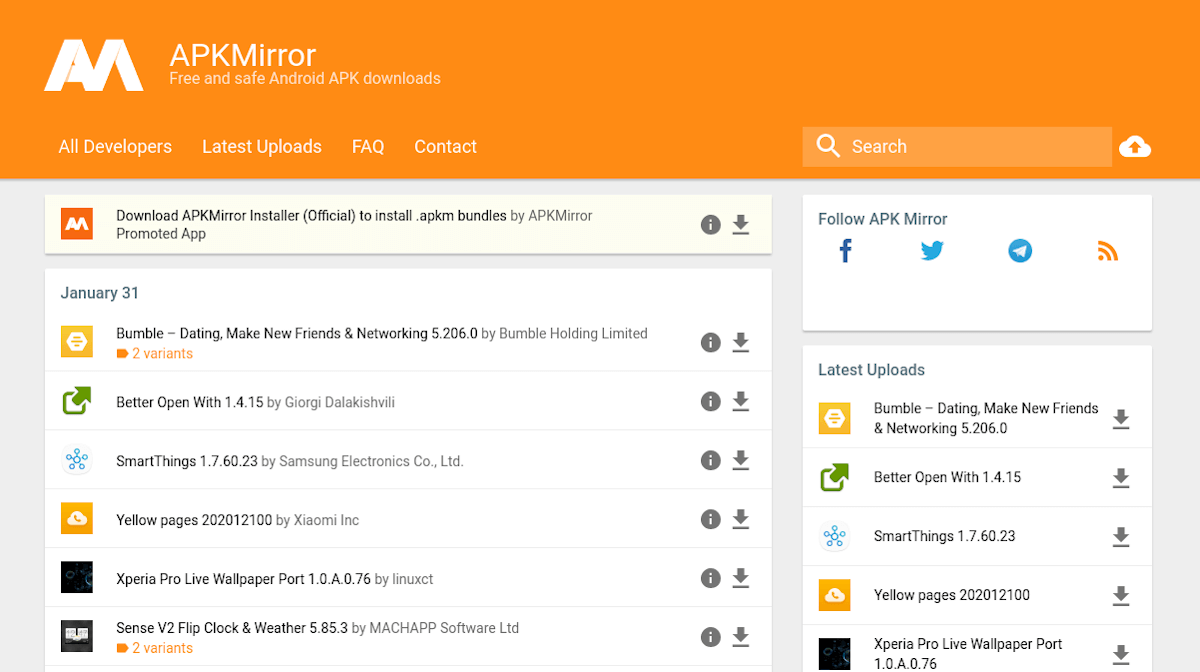Click SmartThings app thumbnail in main list
Viewport: 1200px width, 672px height.
point(77,461)
